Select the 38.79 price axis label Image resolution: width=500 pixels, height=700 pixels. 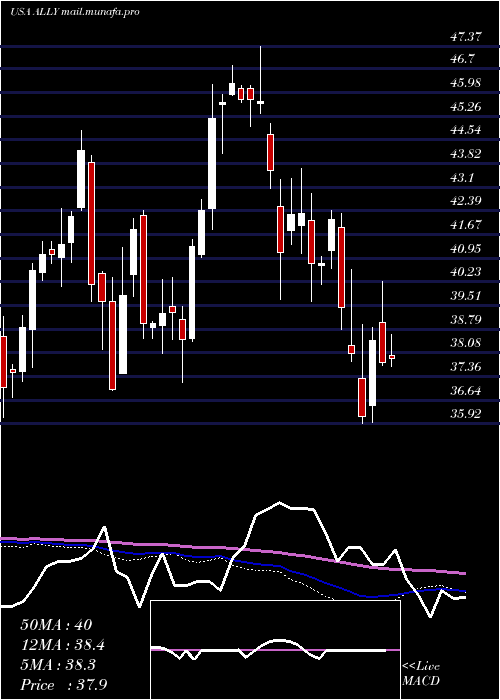[466, 320]
